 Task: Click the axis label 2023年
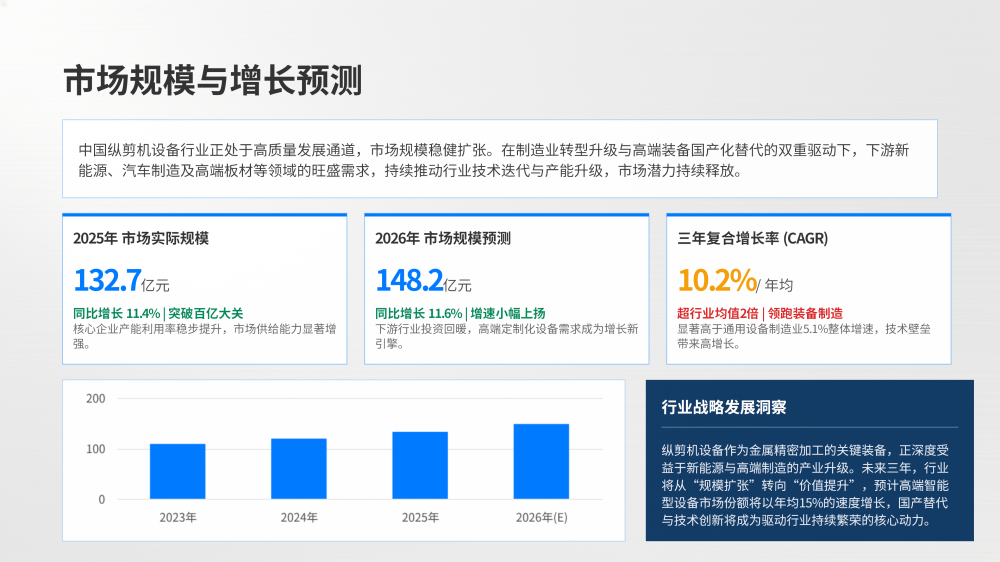178,517
